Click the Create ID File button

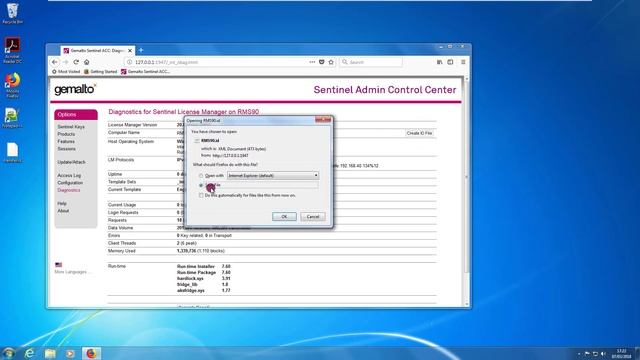pyautogui.click(x=419, y=133)
